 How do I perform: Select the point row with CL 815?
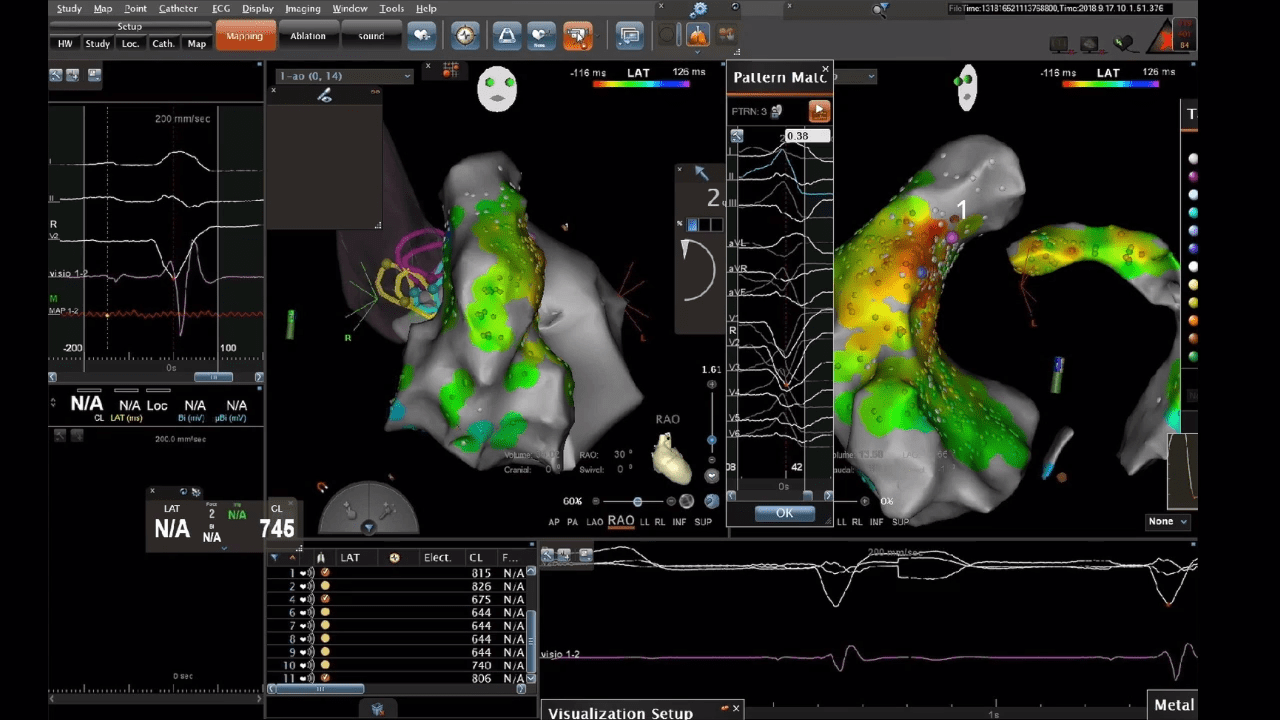pyautogui.click(x=397, y=573)
